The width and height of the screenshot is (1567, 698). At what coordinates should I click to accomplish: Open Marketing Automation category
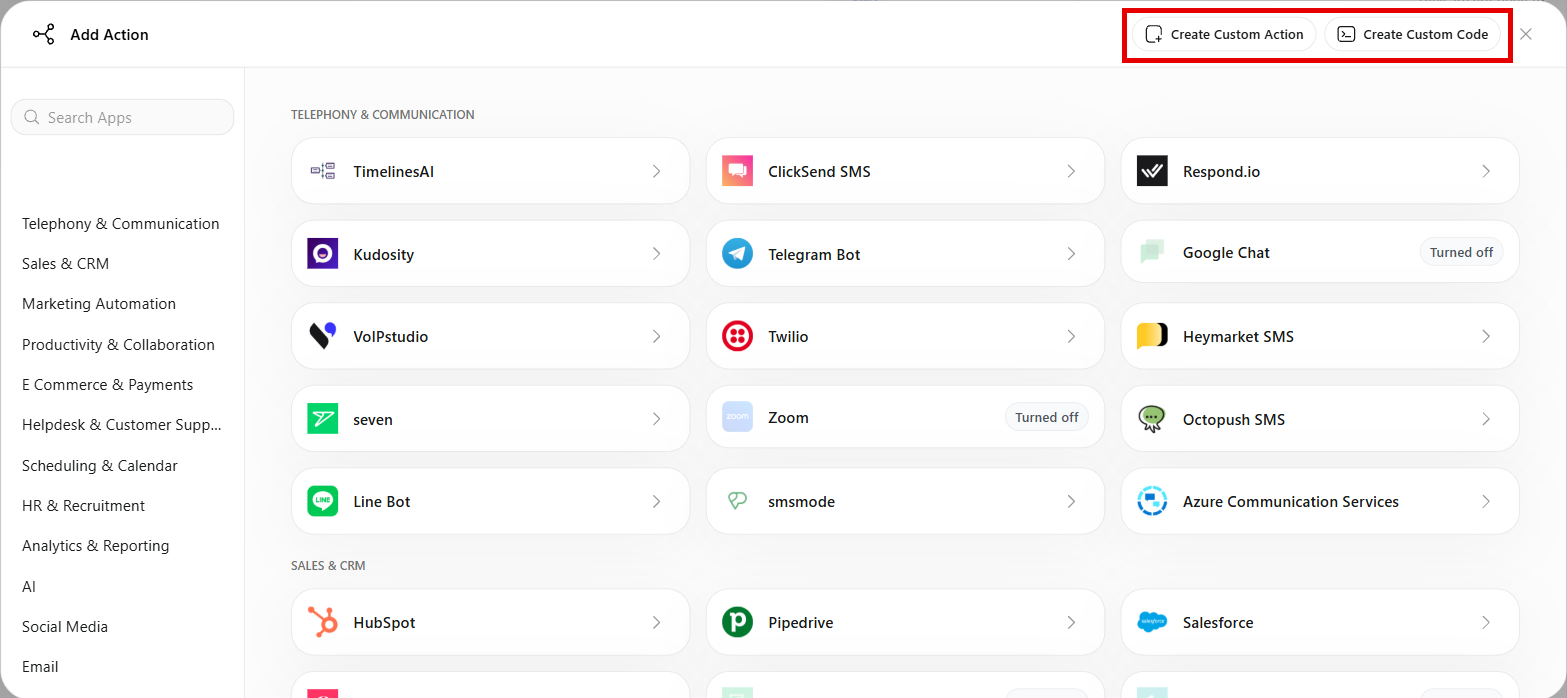click(x=99, y=304)
